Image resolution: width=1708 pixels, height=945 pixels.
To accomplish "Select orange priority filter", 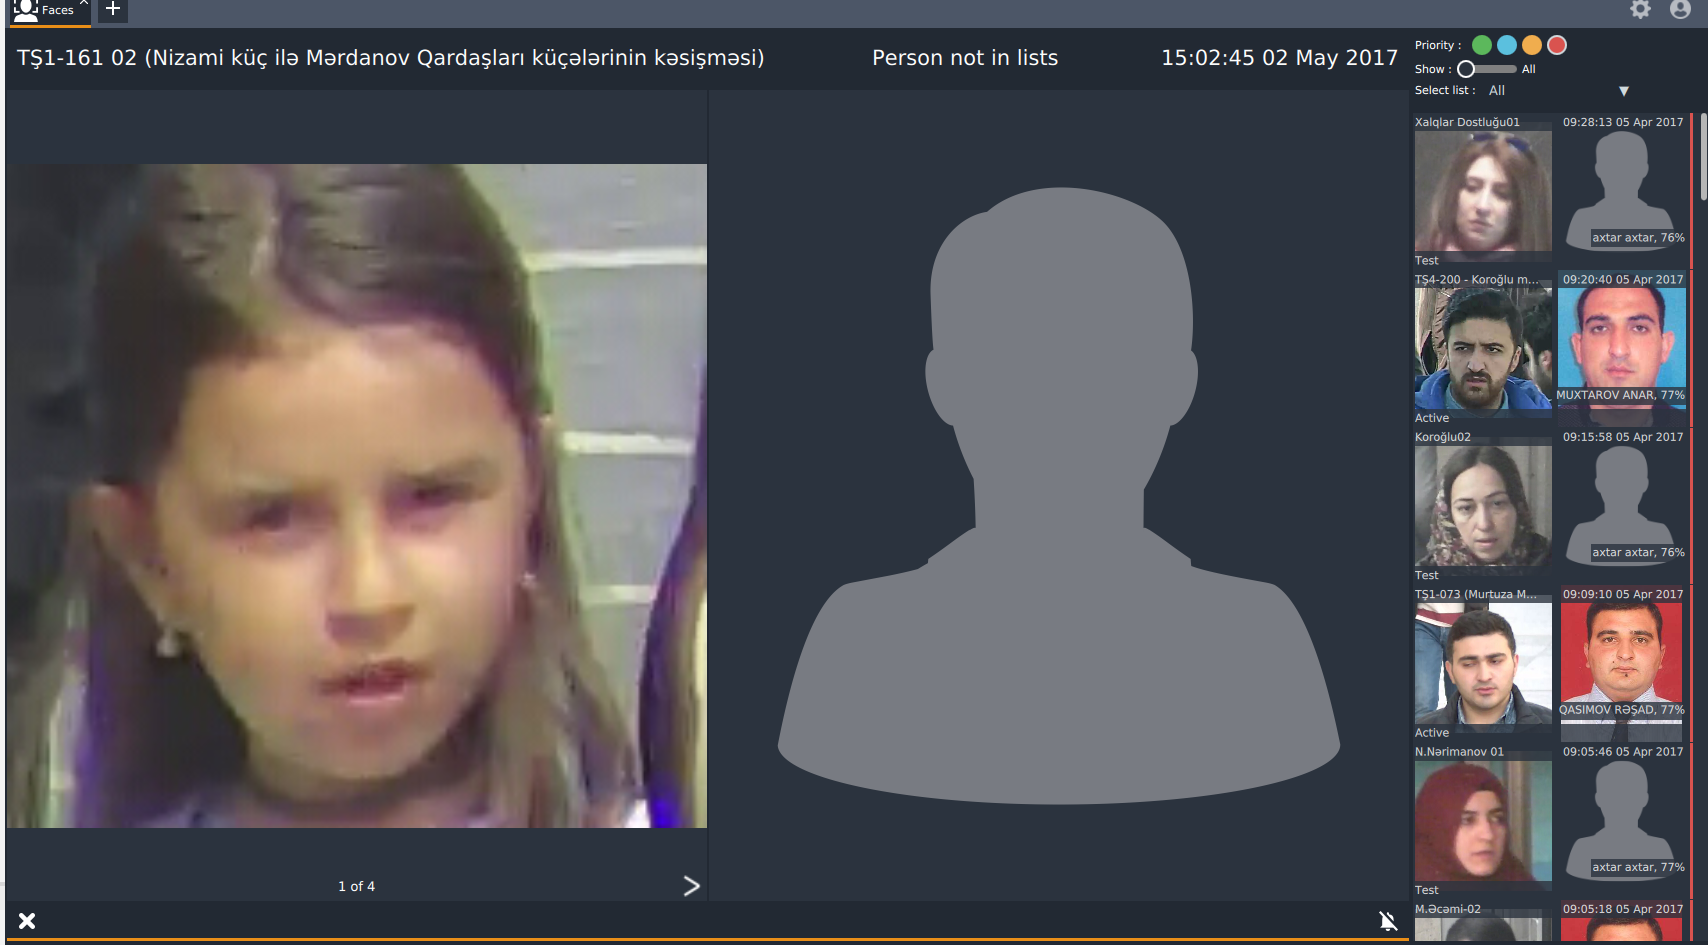I will point(1532,45).
